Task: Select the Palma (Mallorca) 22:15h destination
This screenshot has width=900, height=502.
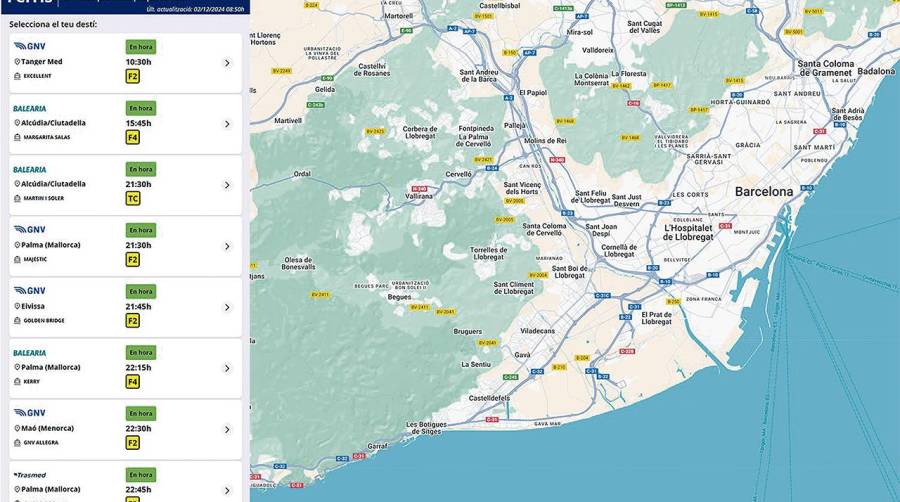Action: [51, 367]
